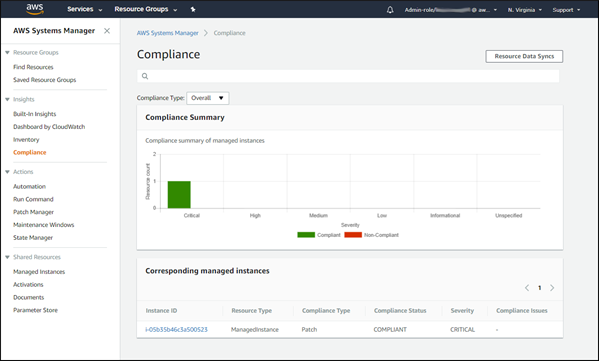Click the Severity column header

click(x=462, y=311)
